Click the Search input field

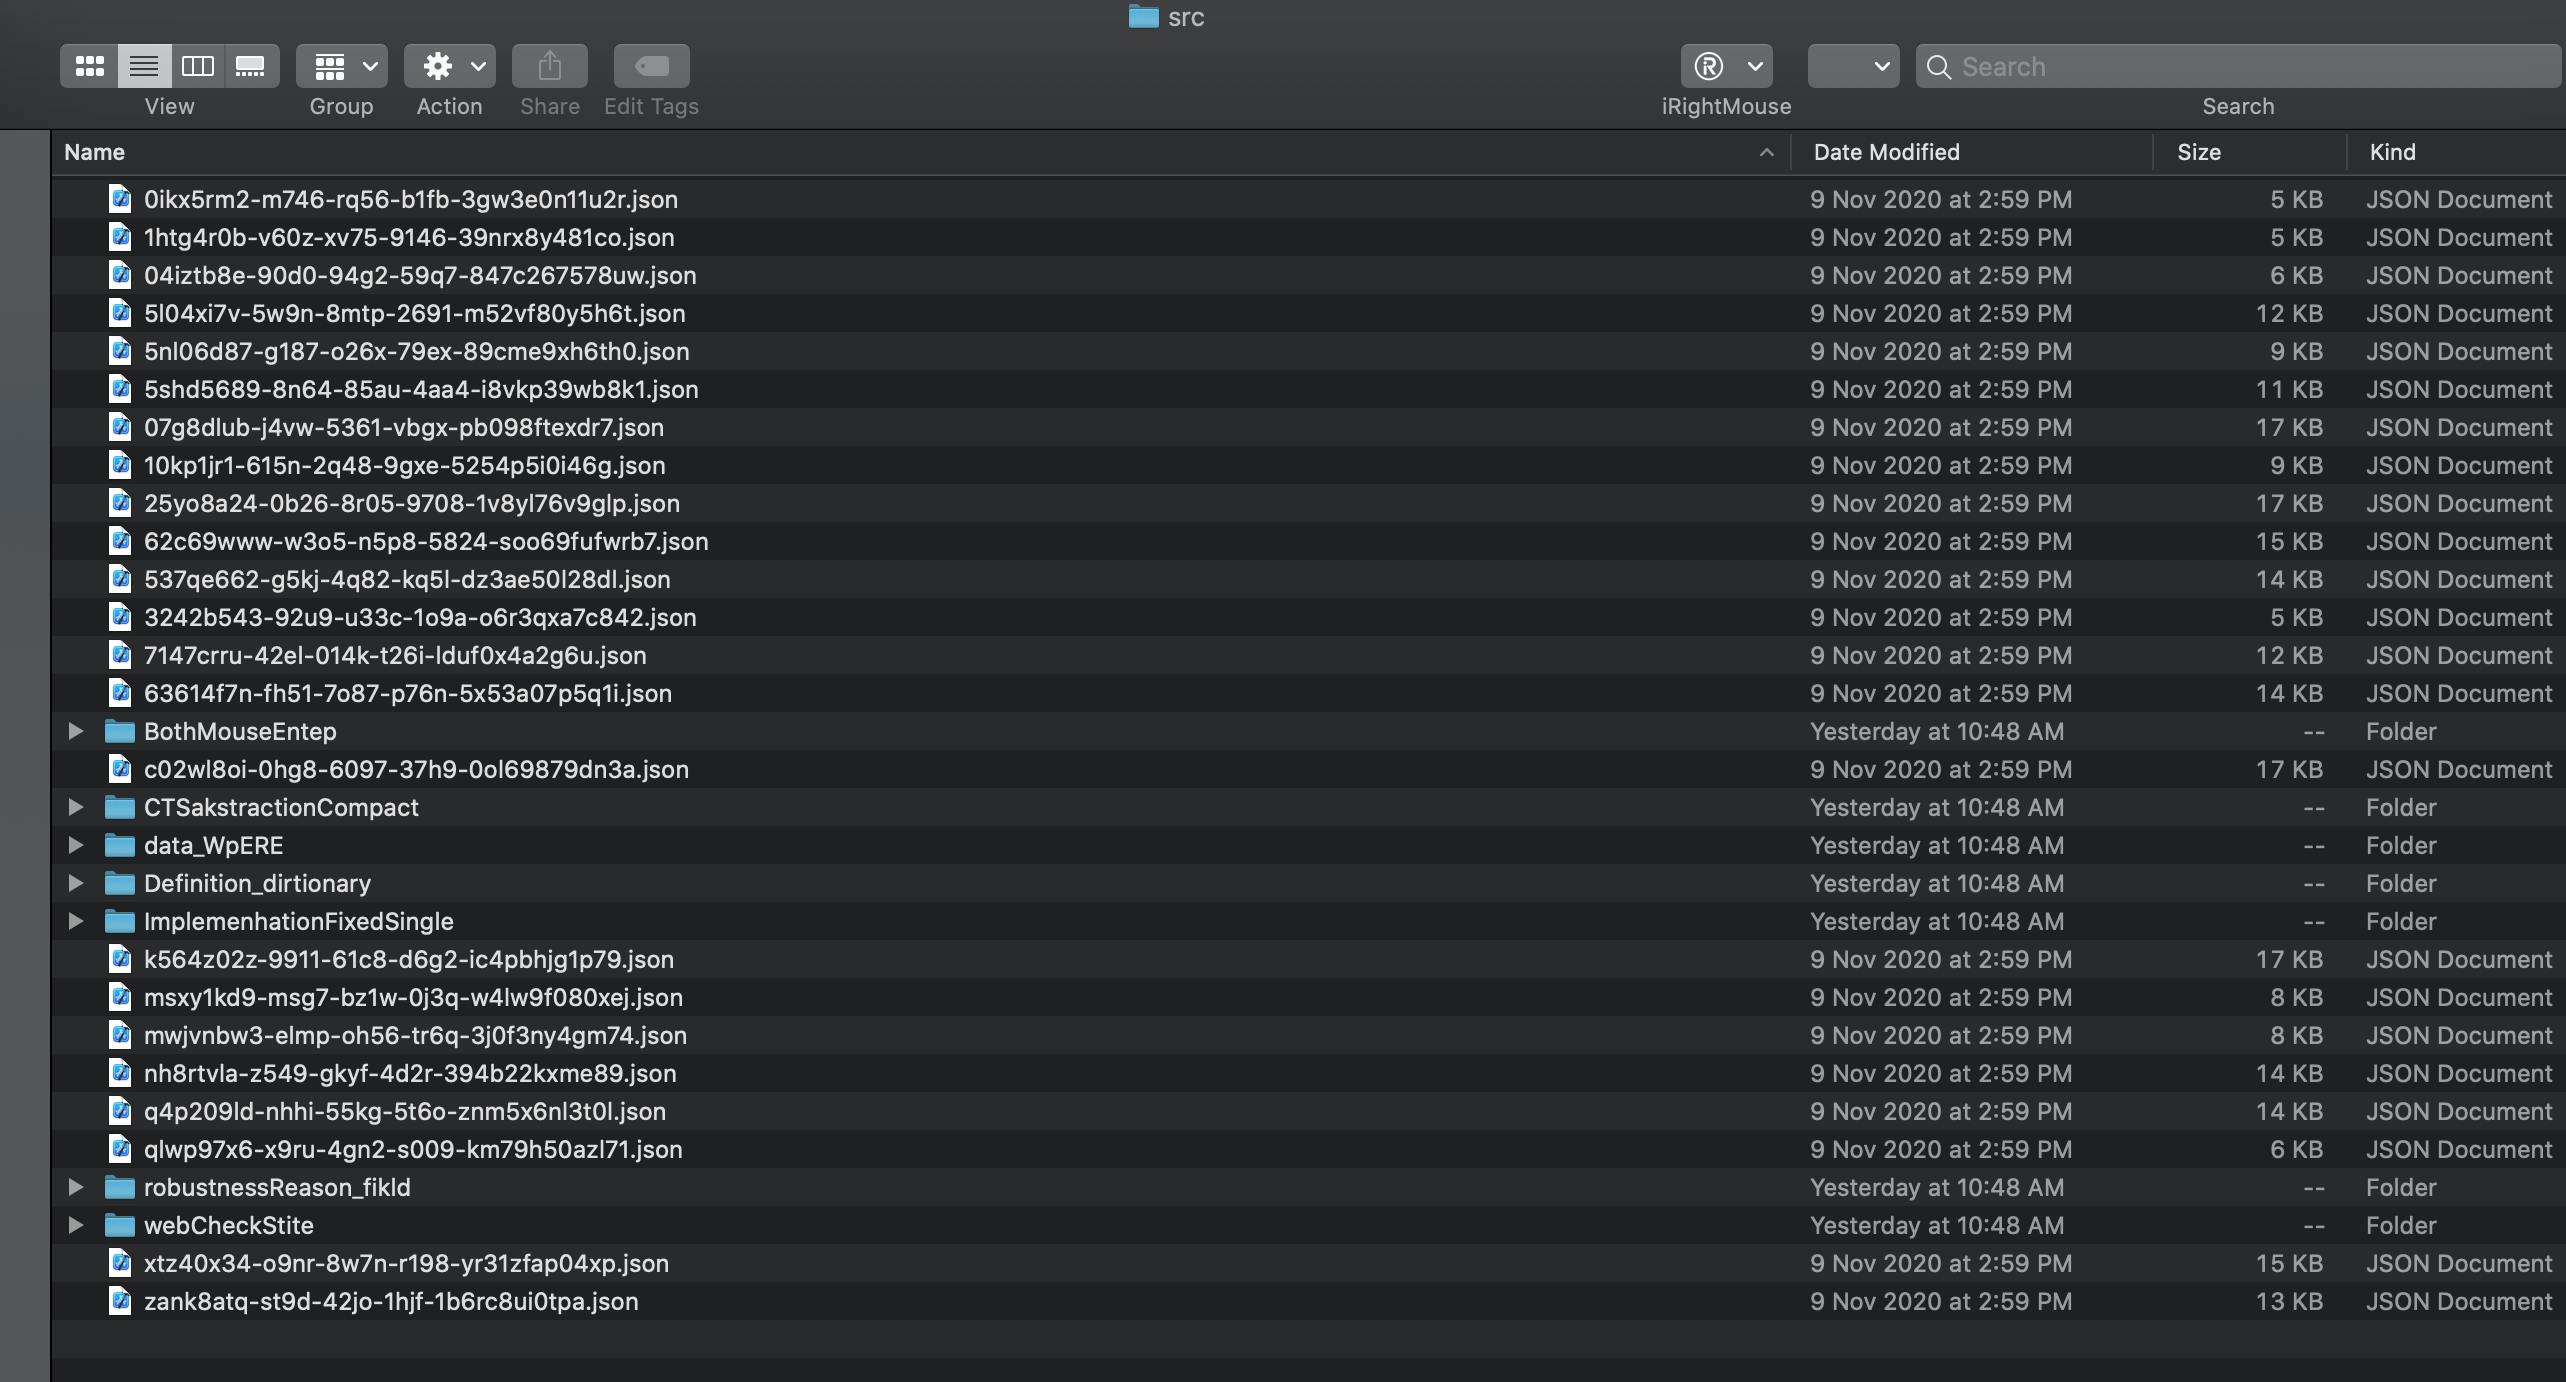[2240, 66]
